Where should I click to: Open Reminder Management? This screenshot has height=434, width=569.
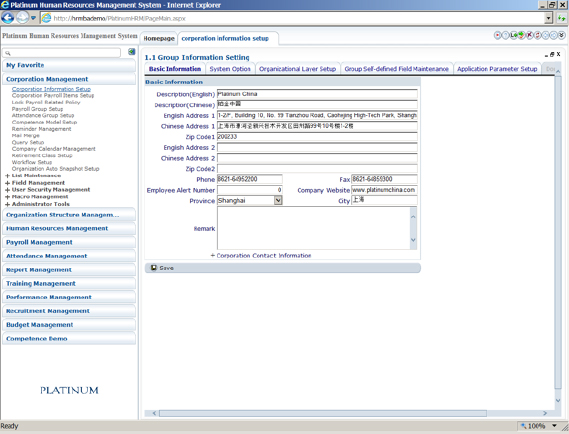click(x=41, y=129)
